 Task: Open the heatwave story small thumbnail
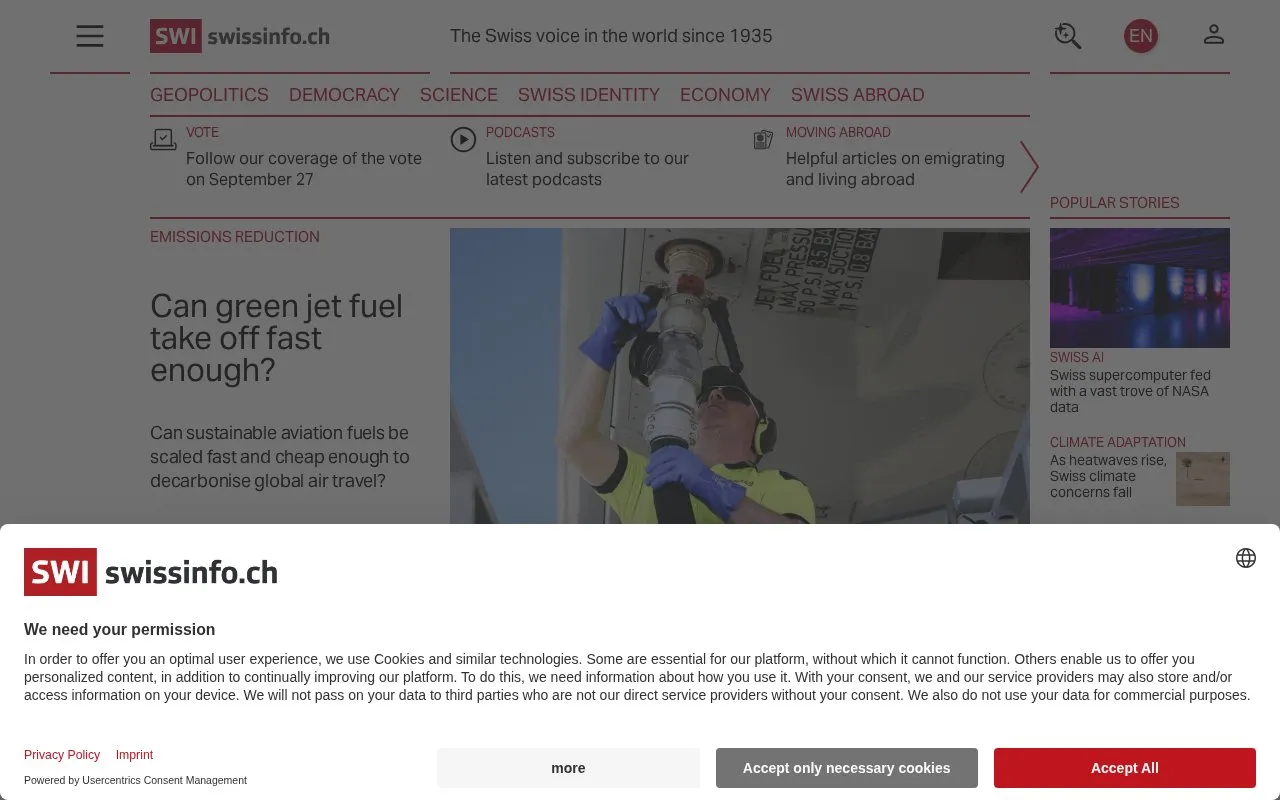point(1203,478)
